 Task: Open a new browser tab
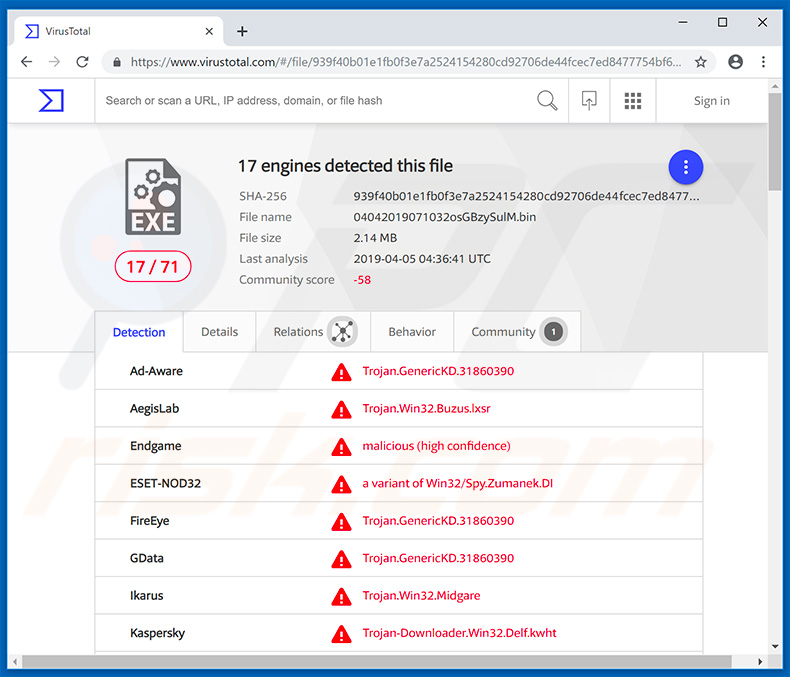pyautogui.click(x=242, y=31)
